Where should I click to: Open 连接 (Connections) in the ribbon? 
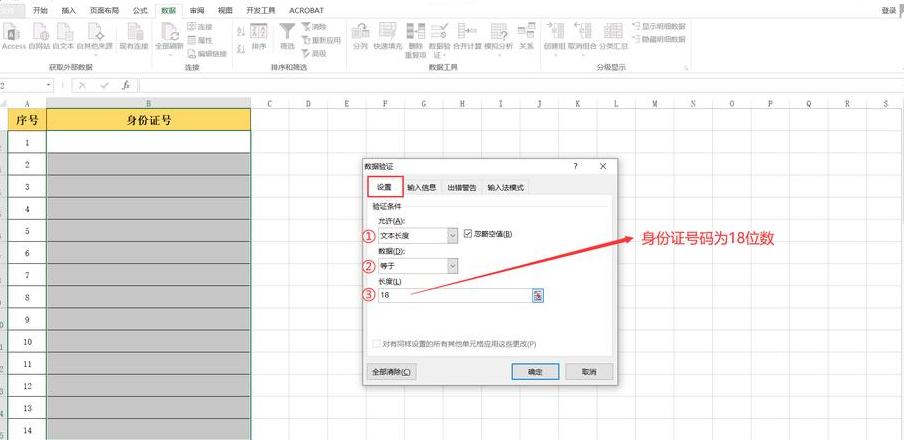[x=200, y=27]
